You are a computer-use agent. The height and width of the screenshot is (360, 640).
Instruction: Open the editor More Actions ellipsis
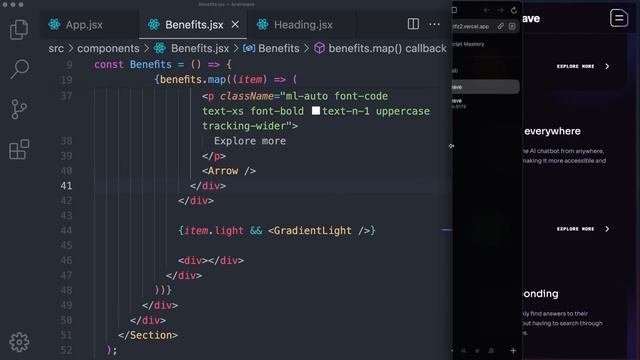click(434, 24)
